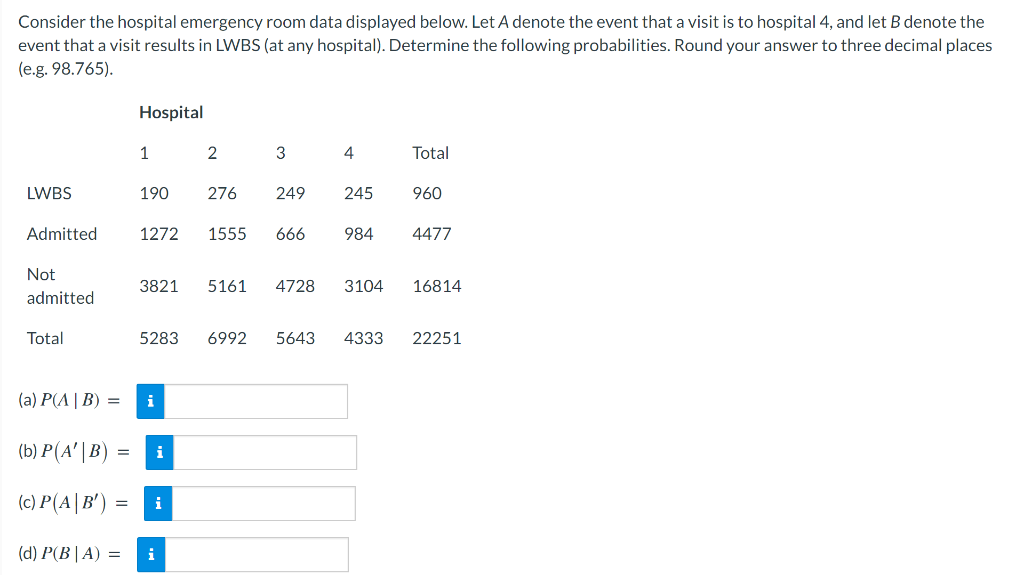Focus the P(A' | B) answer field
This screenshot has width=1024, height=575.
point(264,452)
